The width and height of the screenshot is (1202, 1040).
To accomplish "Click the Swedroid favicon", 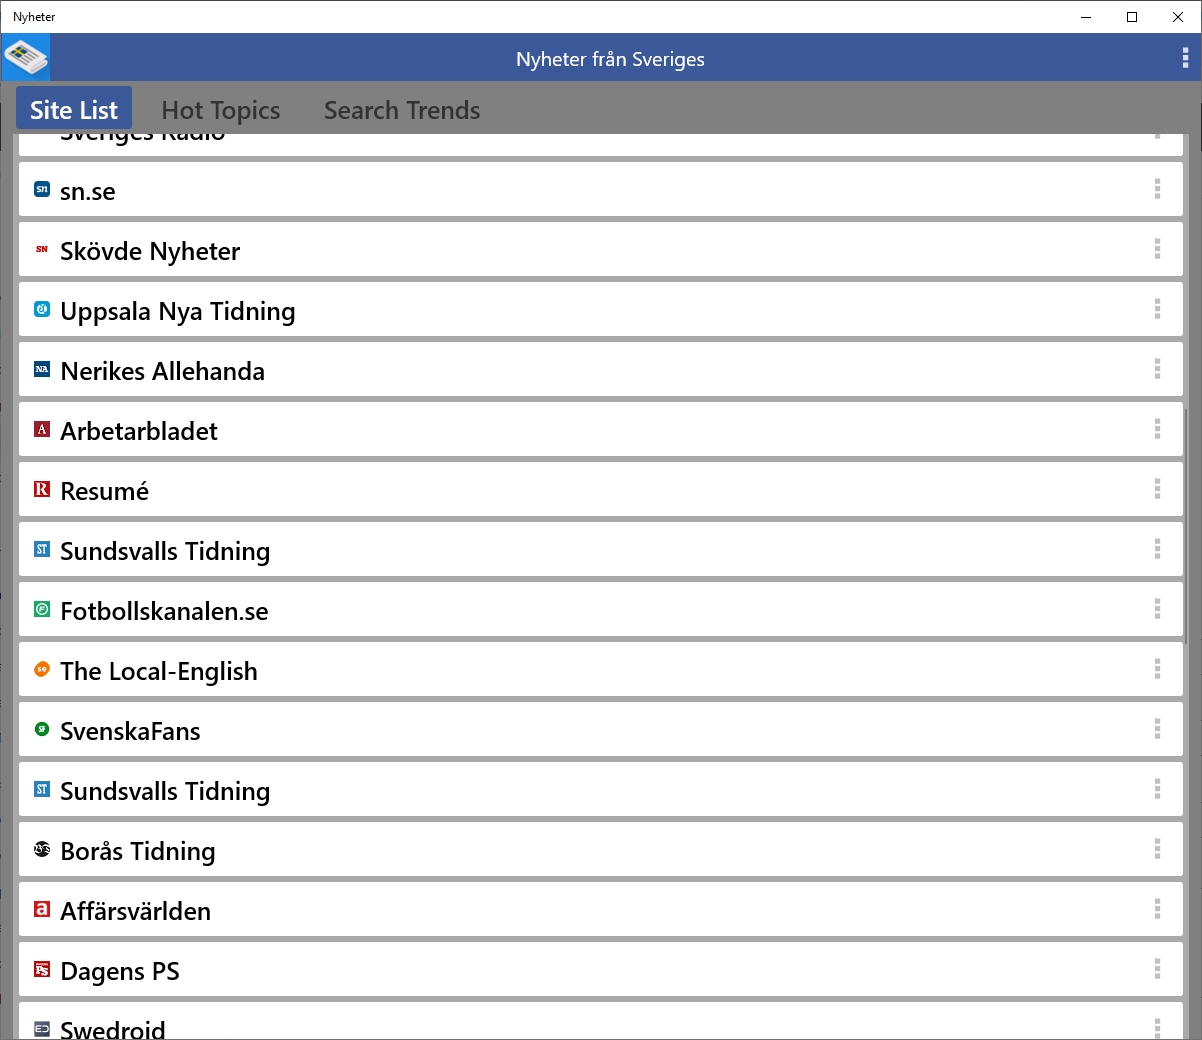I will (x=42, y=1028).
